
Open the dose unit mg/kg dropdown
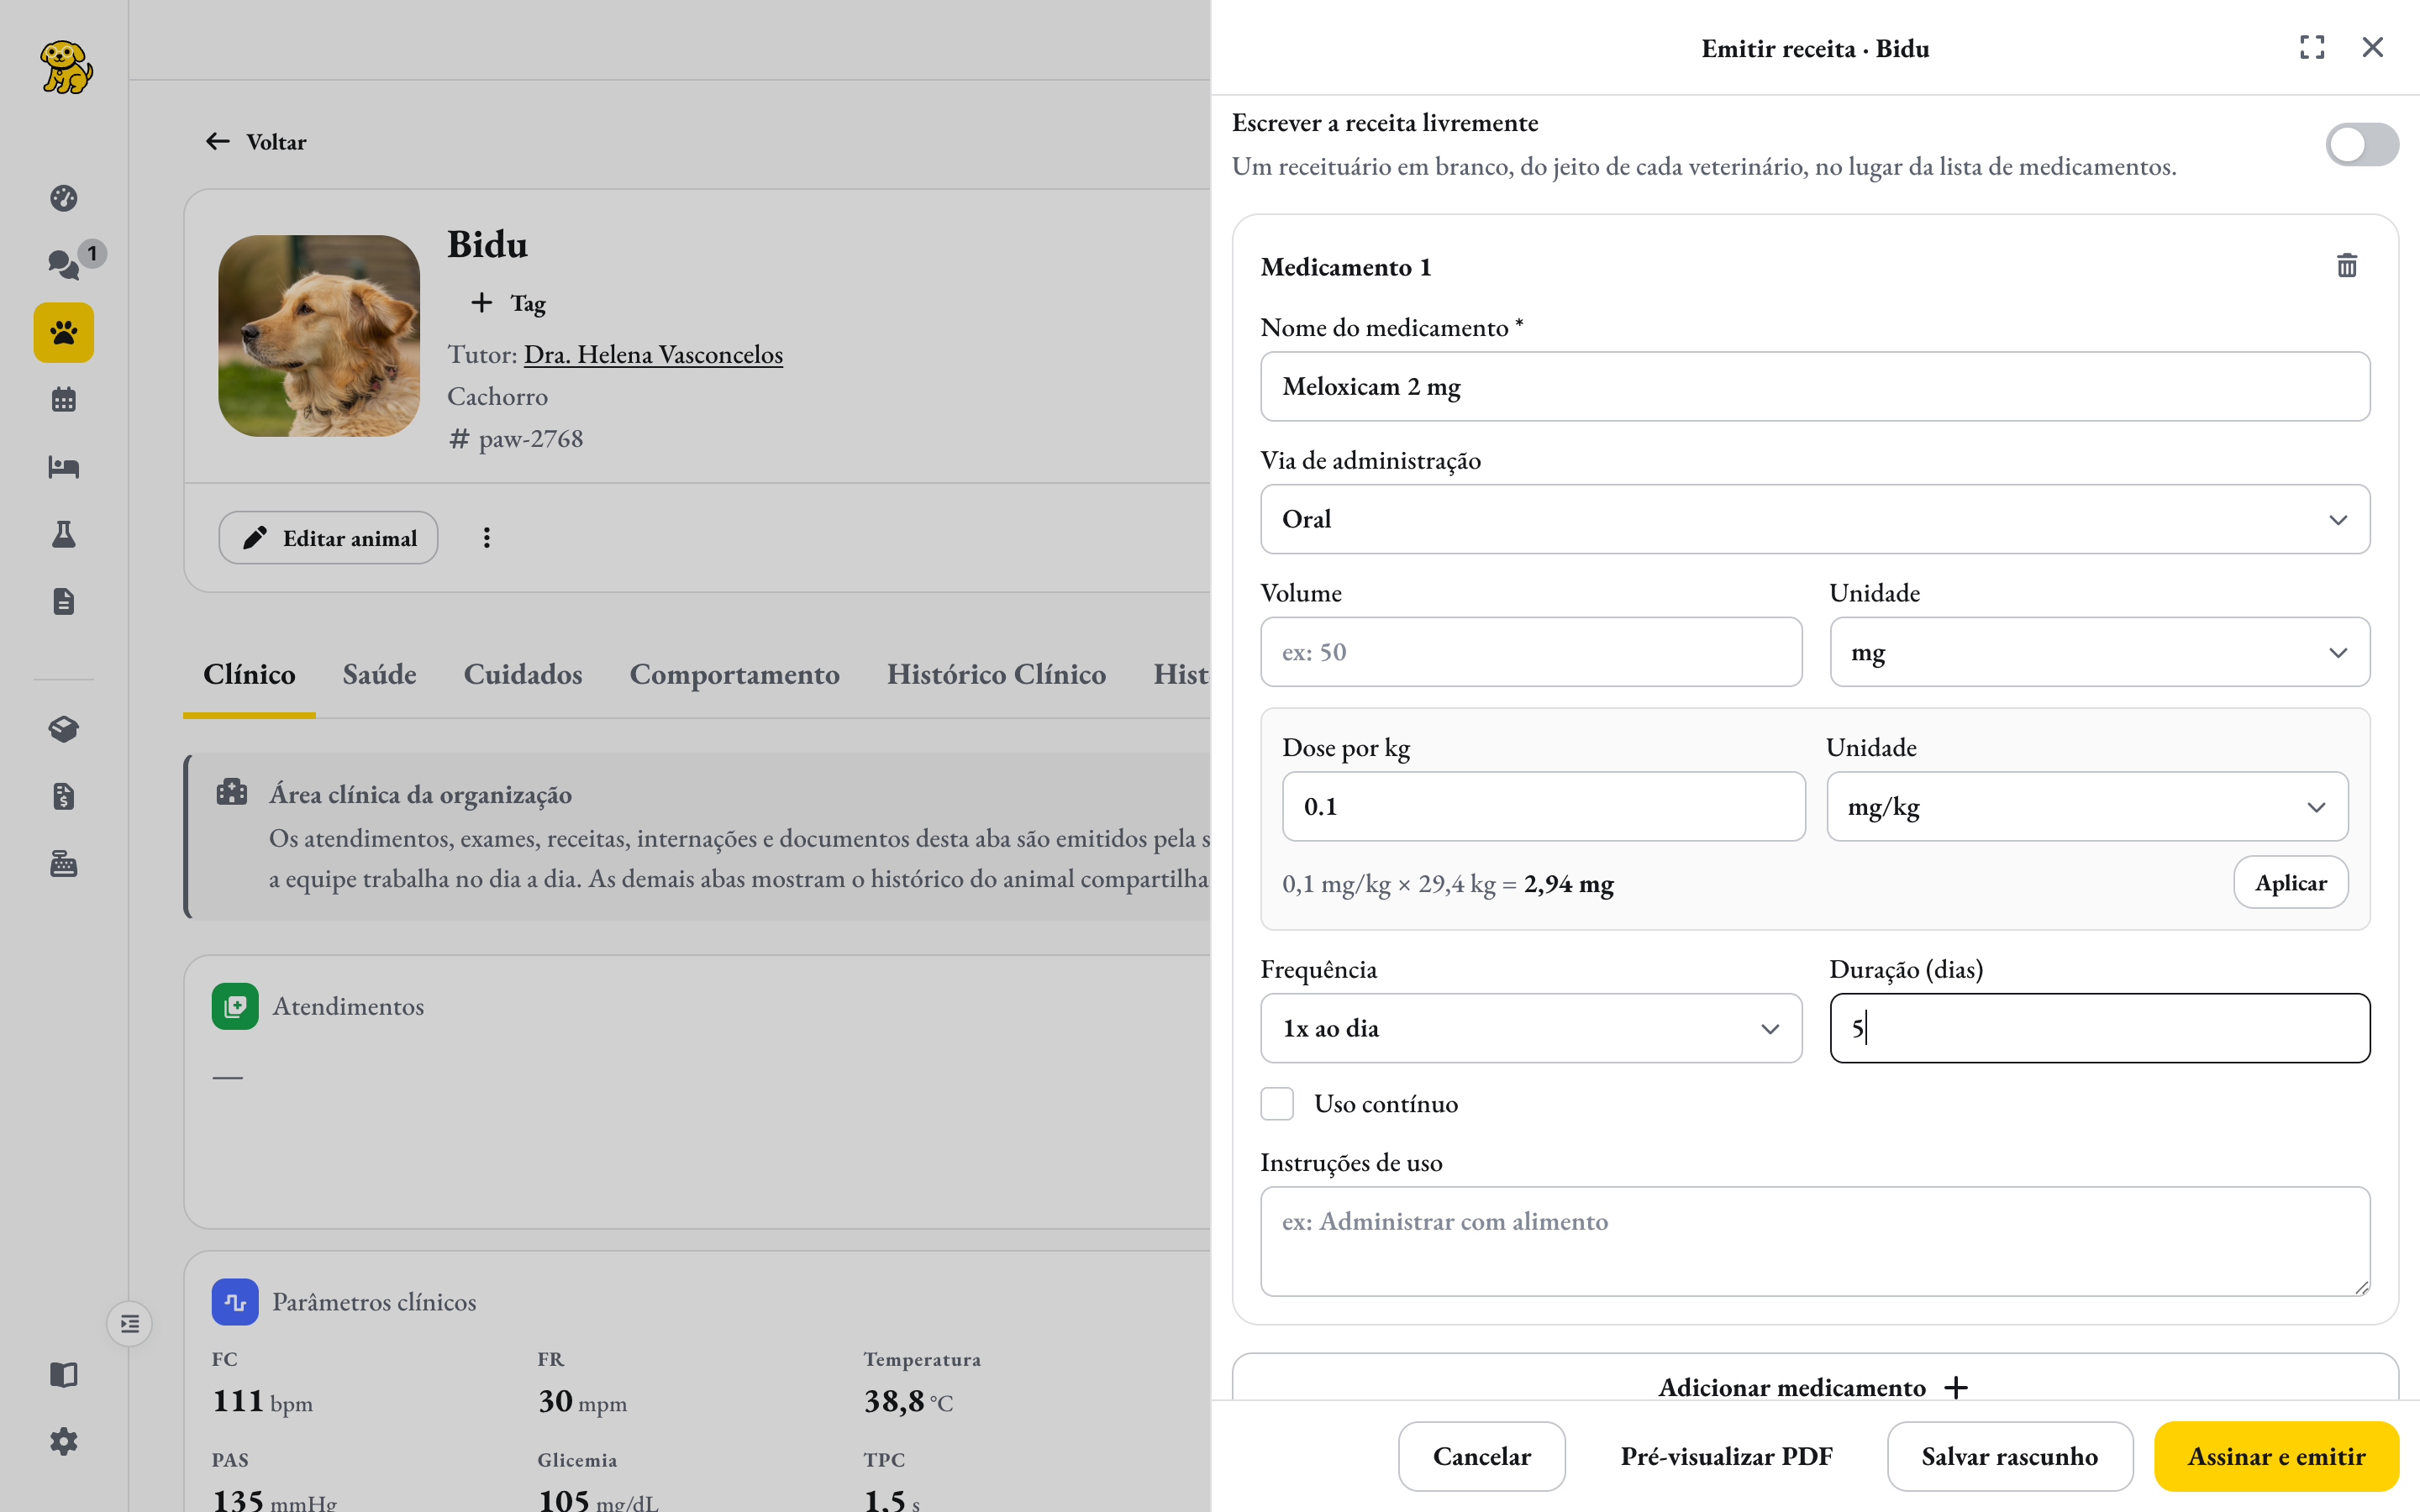(2087, 806)
